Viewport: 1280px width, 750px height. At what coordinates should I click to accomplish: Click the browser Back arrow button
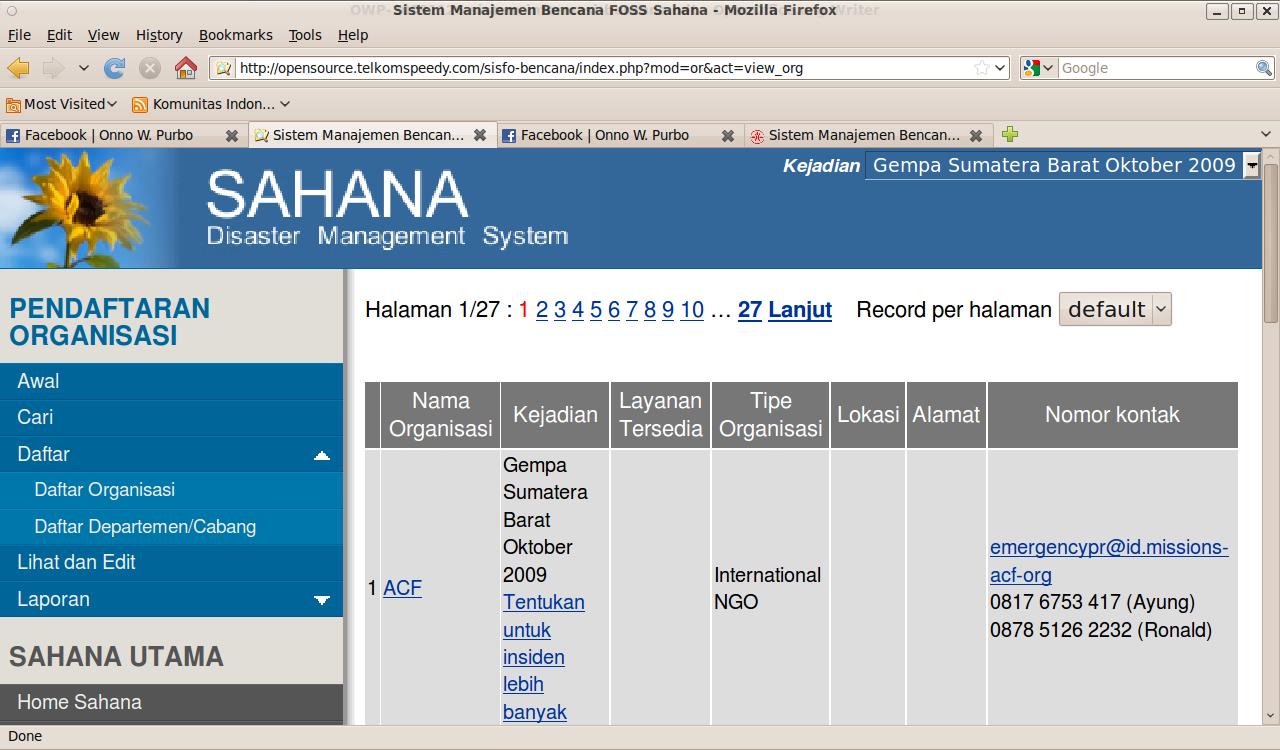click(19, 68)
